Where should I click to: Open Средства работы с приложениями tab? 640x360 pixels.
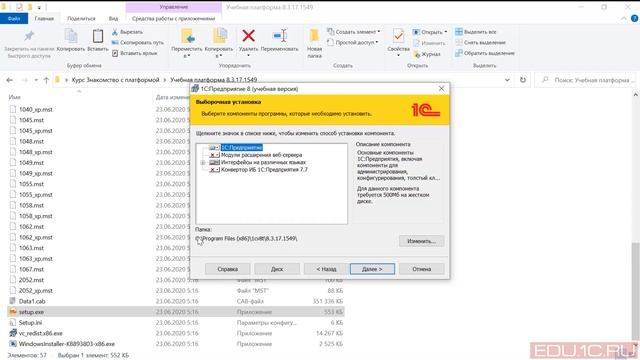173,18
